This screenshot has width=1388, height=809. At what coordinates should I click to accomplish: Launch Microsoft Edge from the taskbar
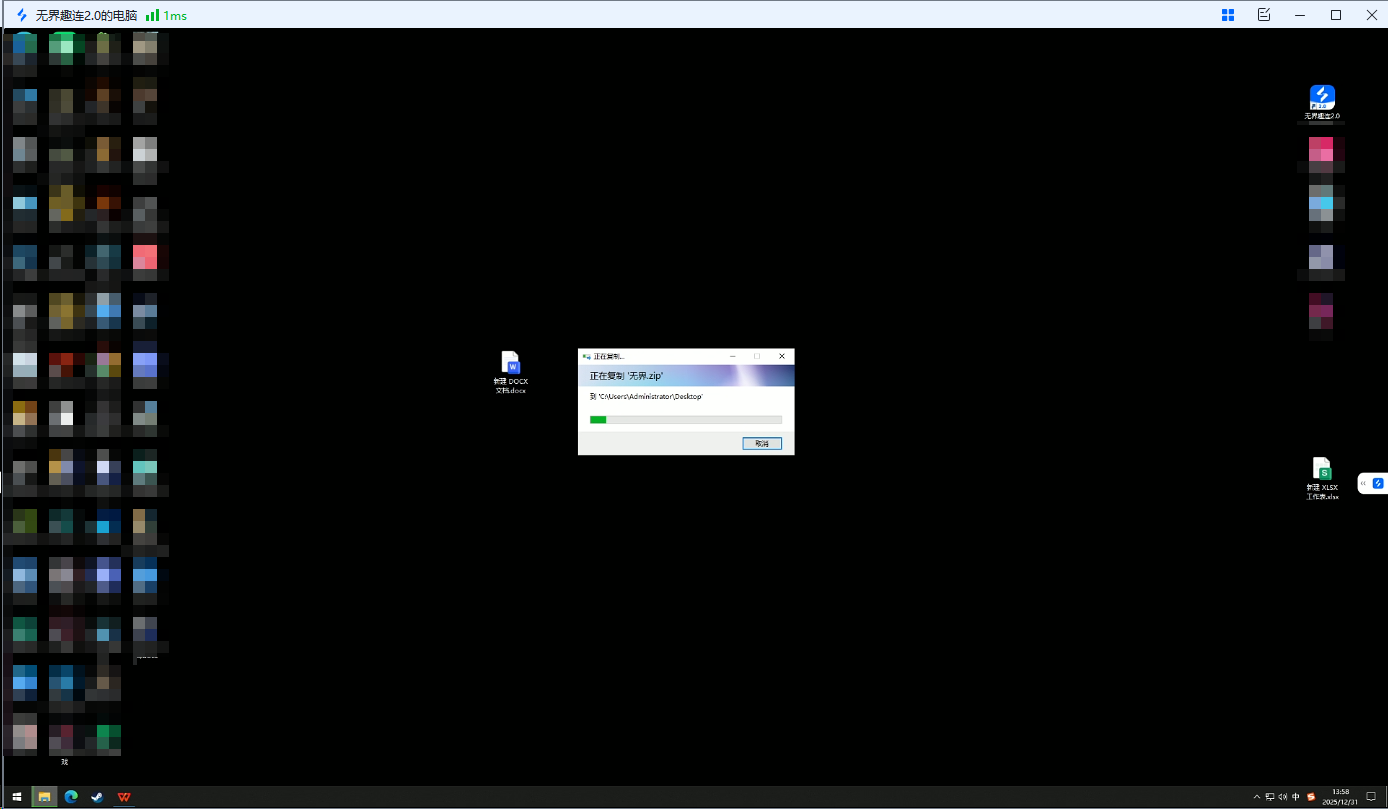71,797
